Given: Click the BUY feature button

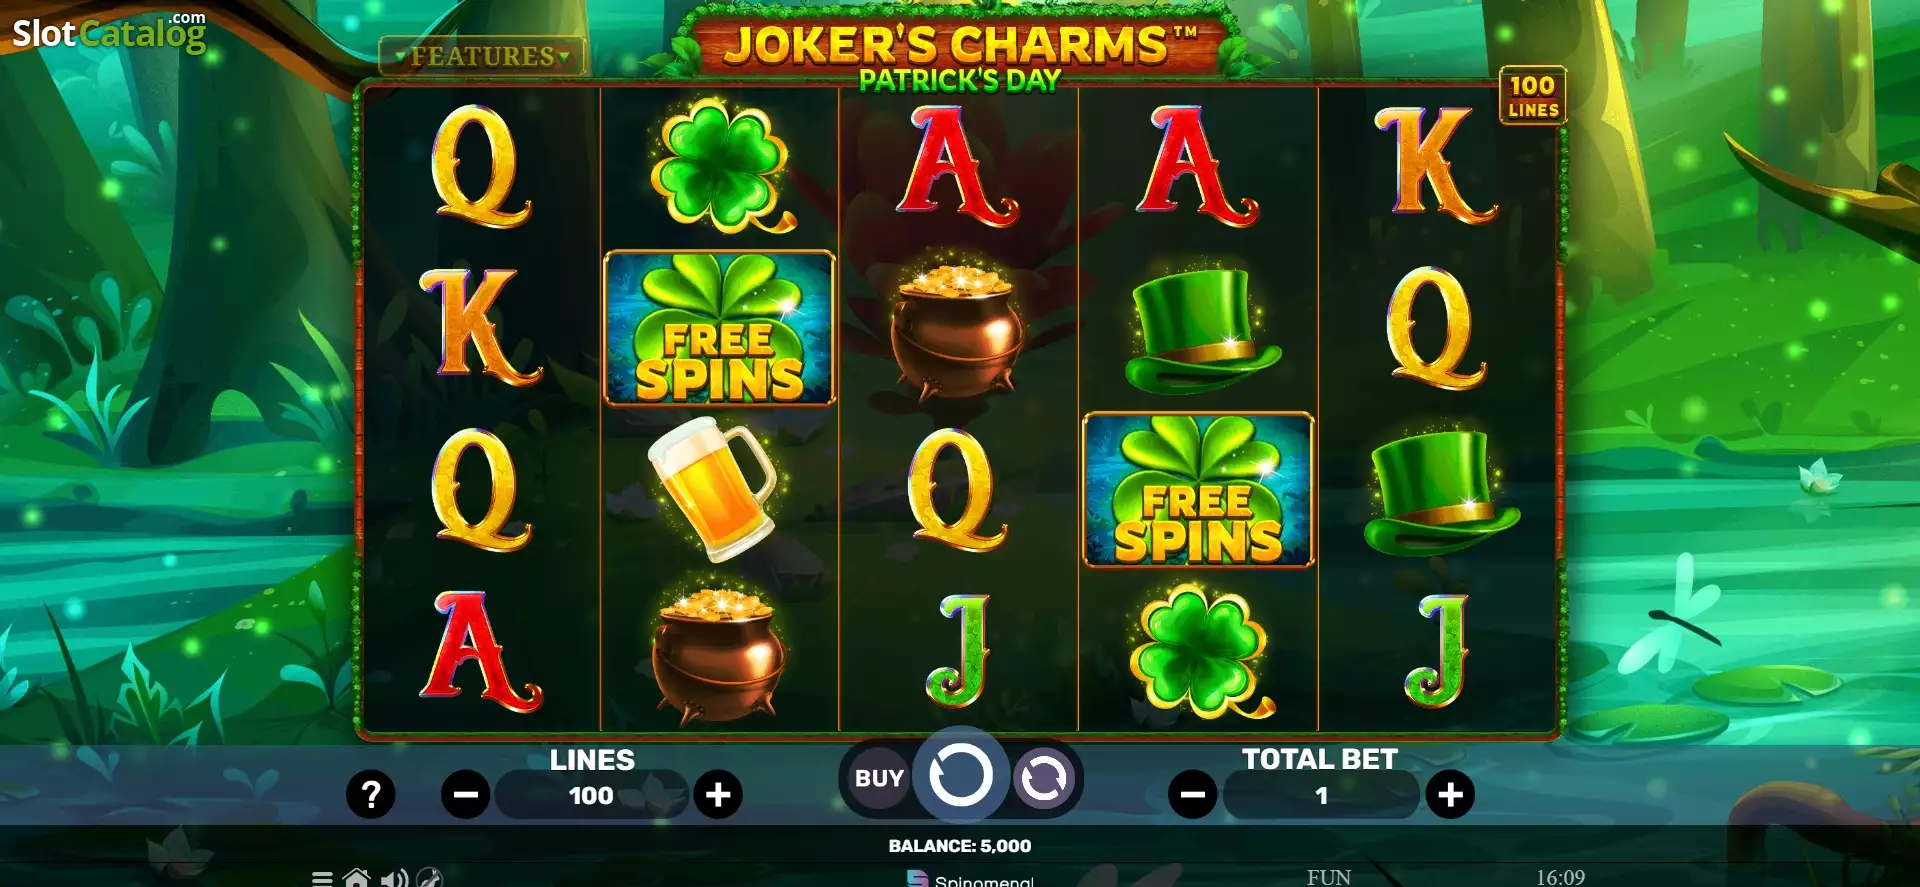Looking at the screenshot, I should coord(878,778).
